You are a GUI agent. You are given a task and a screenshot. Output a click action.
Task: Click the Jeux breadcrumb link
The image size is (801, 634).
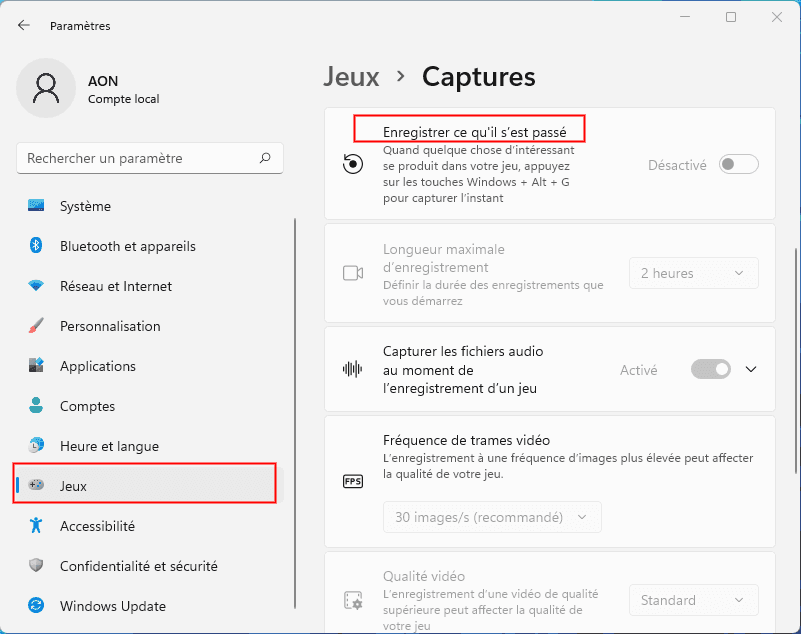351,77
